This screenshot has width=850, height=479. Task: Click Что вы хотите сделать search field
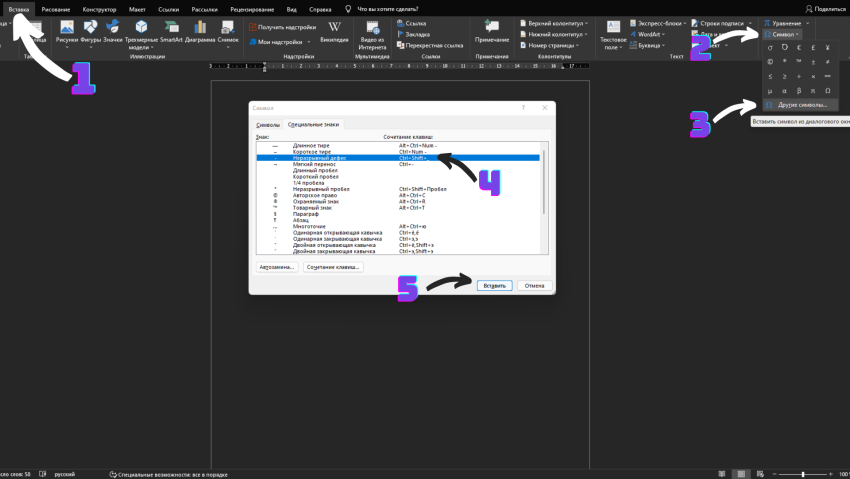pyautogui.click(x=387, y=9)
